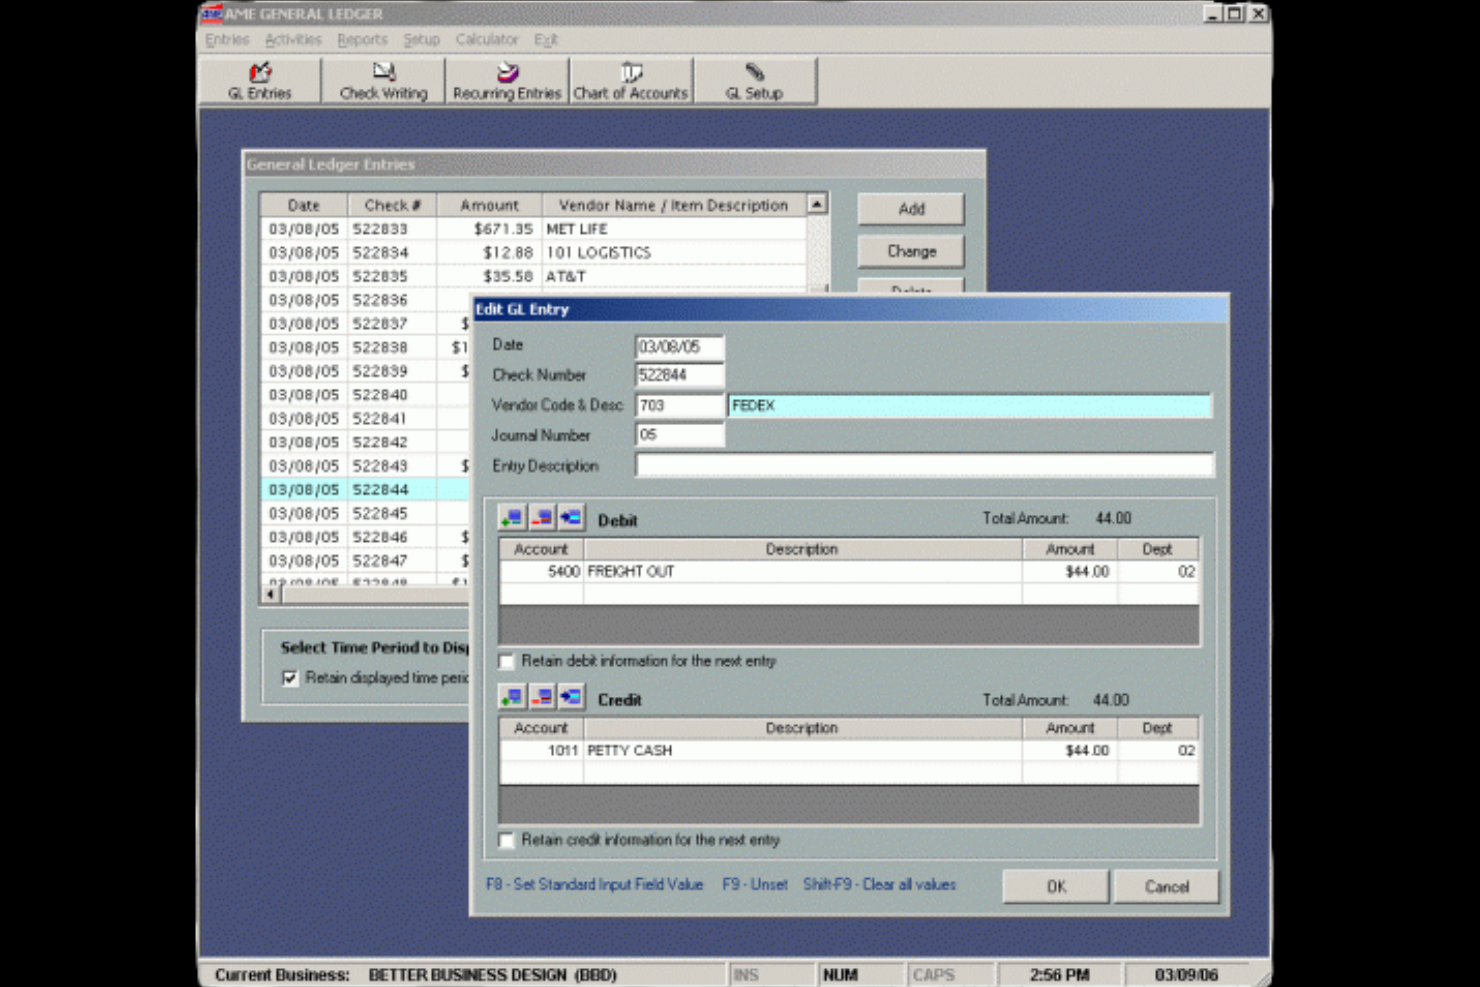Viewport: 1480px width, 987px height.
Task: Open GL Setup using the toolbar icon
Action: 754,80
